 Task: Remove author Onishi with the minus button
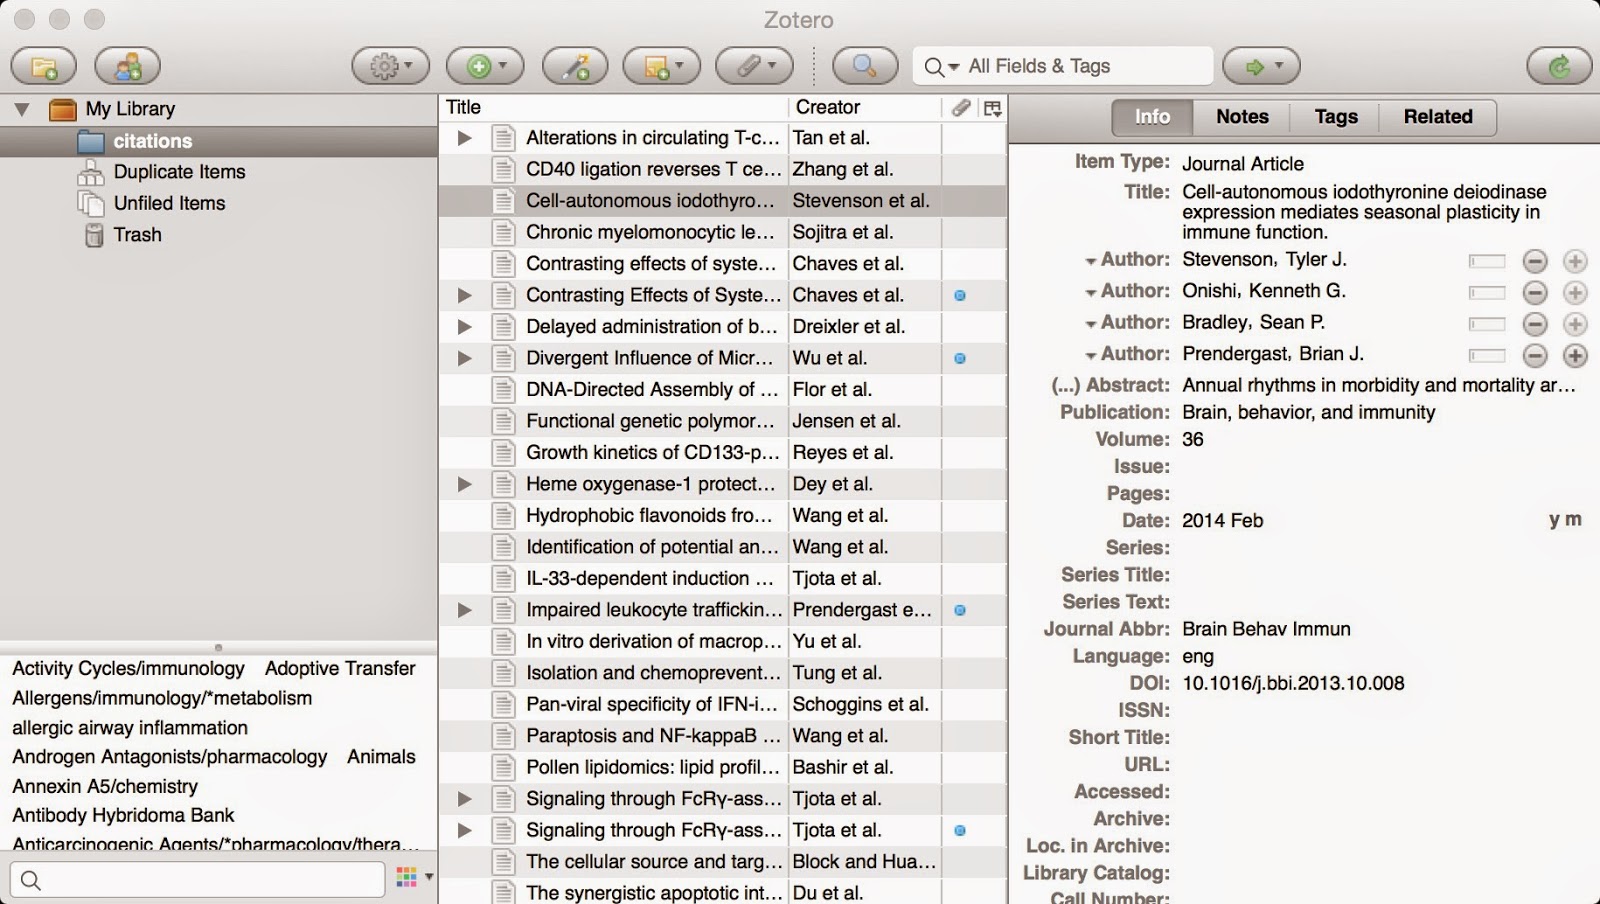(1535, 292)
